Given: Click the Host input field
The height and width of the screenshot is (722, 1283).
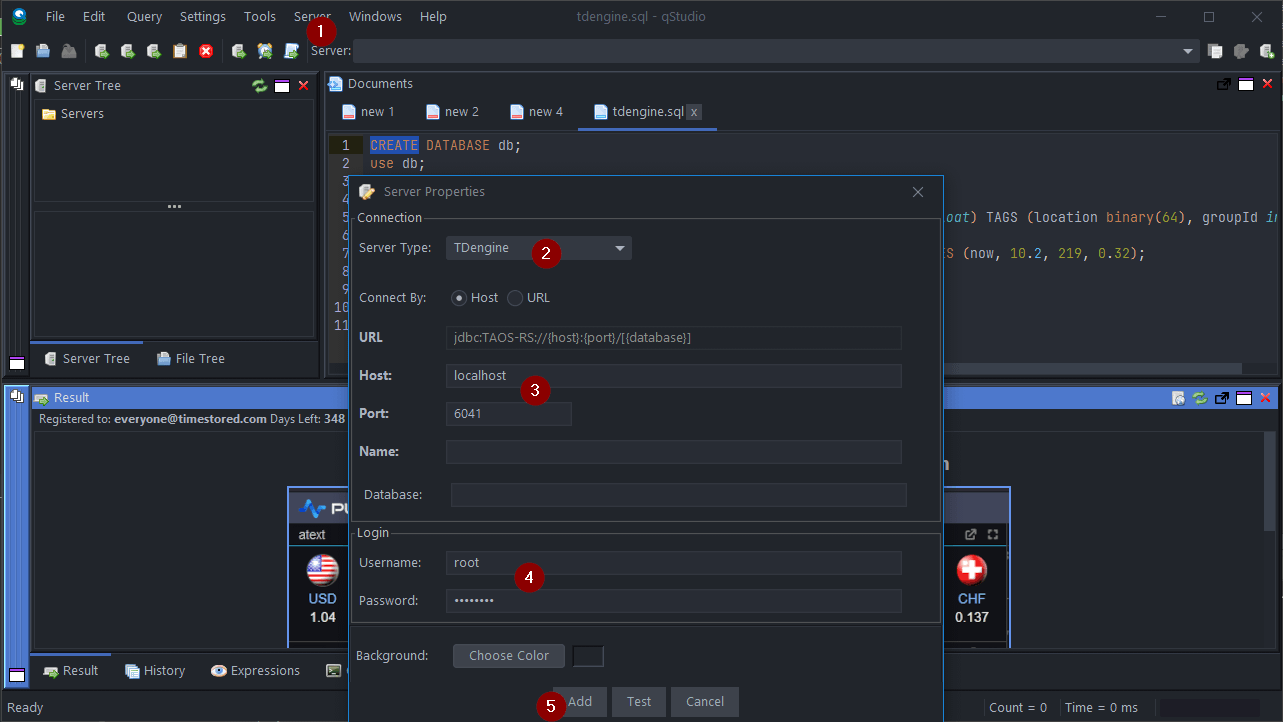Looking at the screenshot, I should (x=674, y=376).
